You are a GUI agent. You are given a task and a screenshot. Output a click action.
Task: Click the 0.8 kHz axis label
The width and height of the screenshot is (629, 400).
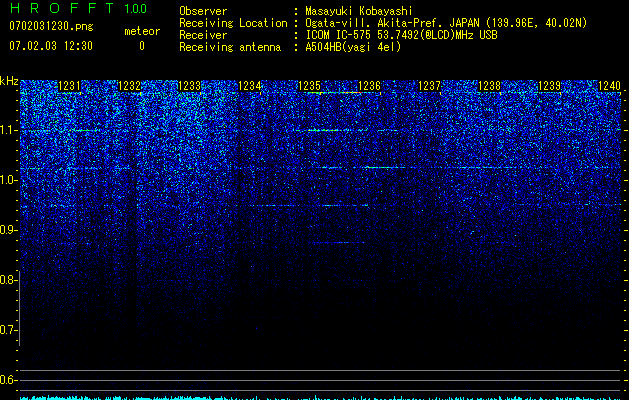(9, 280)
